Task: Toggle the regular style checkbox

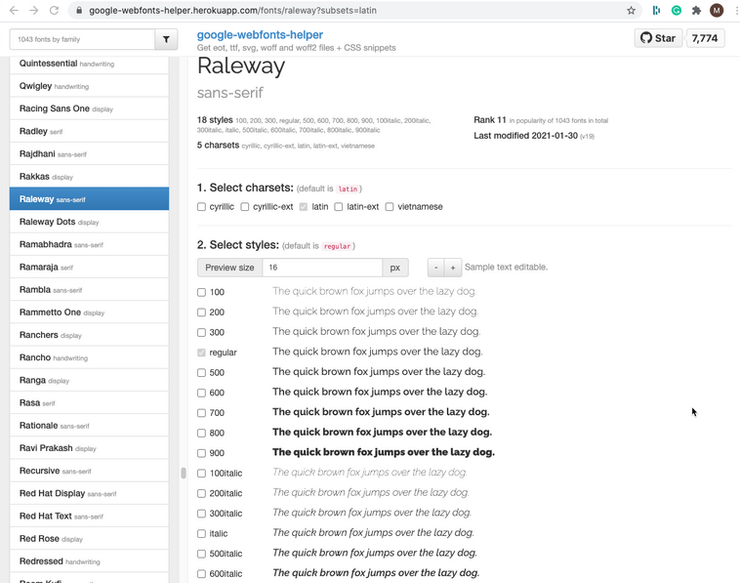Action: point(202,353)
